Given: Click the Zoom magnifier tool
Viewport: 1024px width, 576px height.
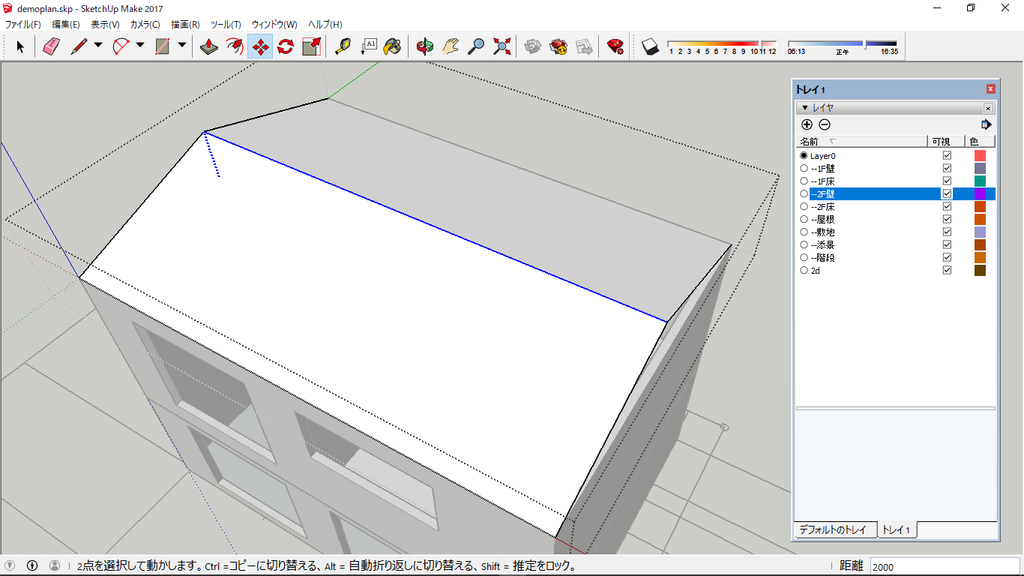Looking at the screenshot, I should coord(476,47).
